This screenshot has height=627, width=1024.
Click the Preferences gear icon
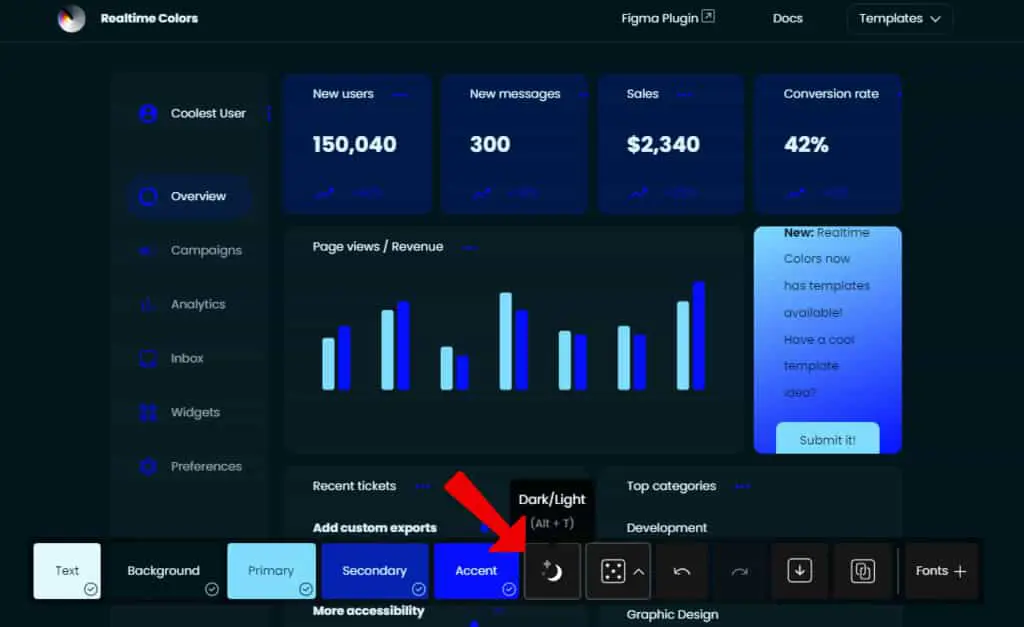click(x=148, y=466)
